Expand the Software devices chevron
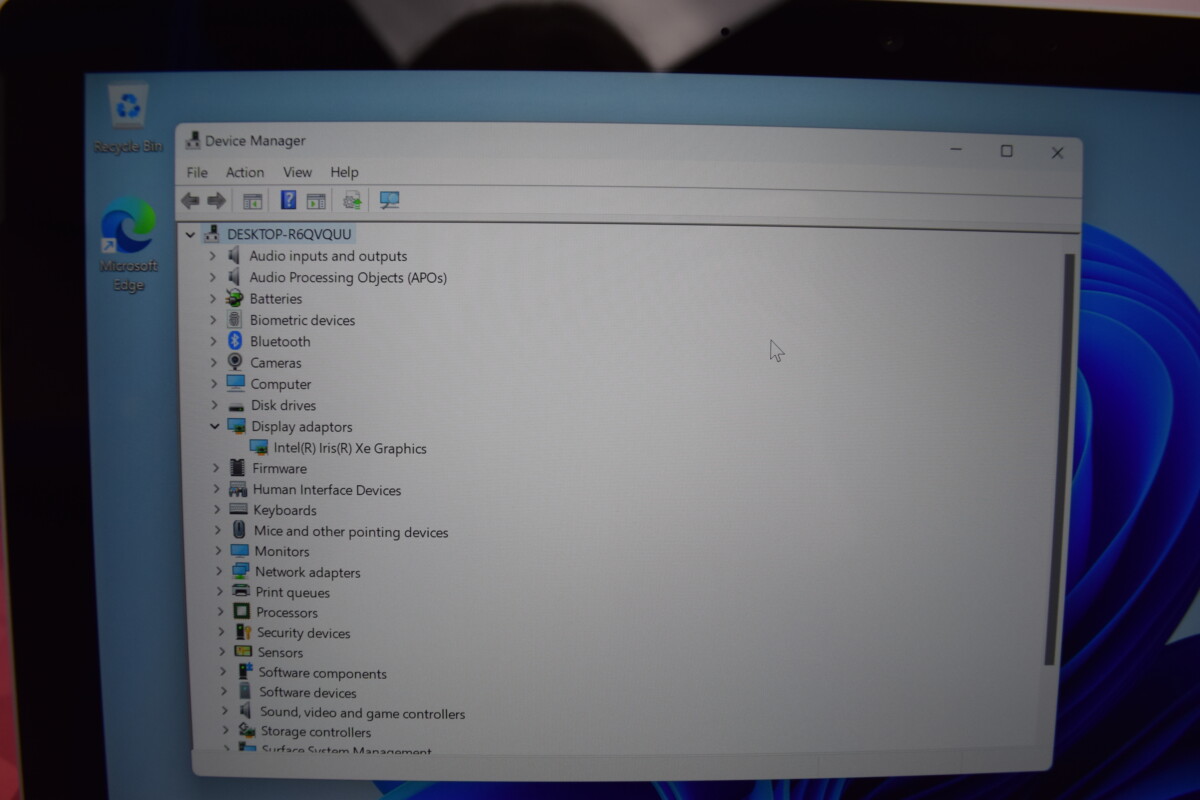The image size is (1200, 800). click(223, 691)
